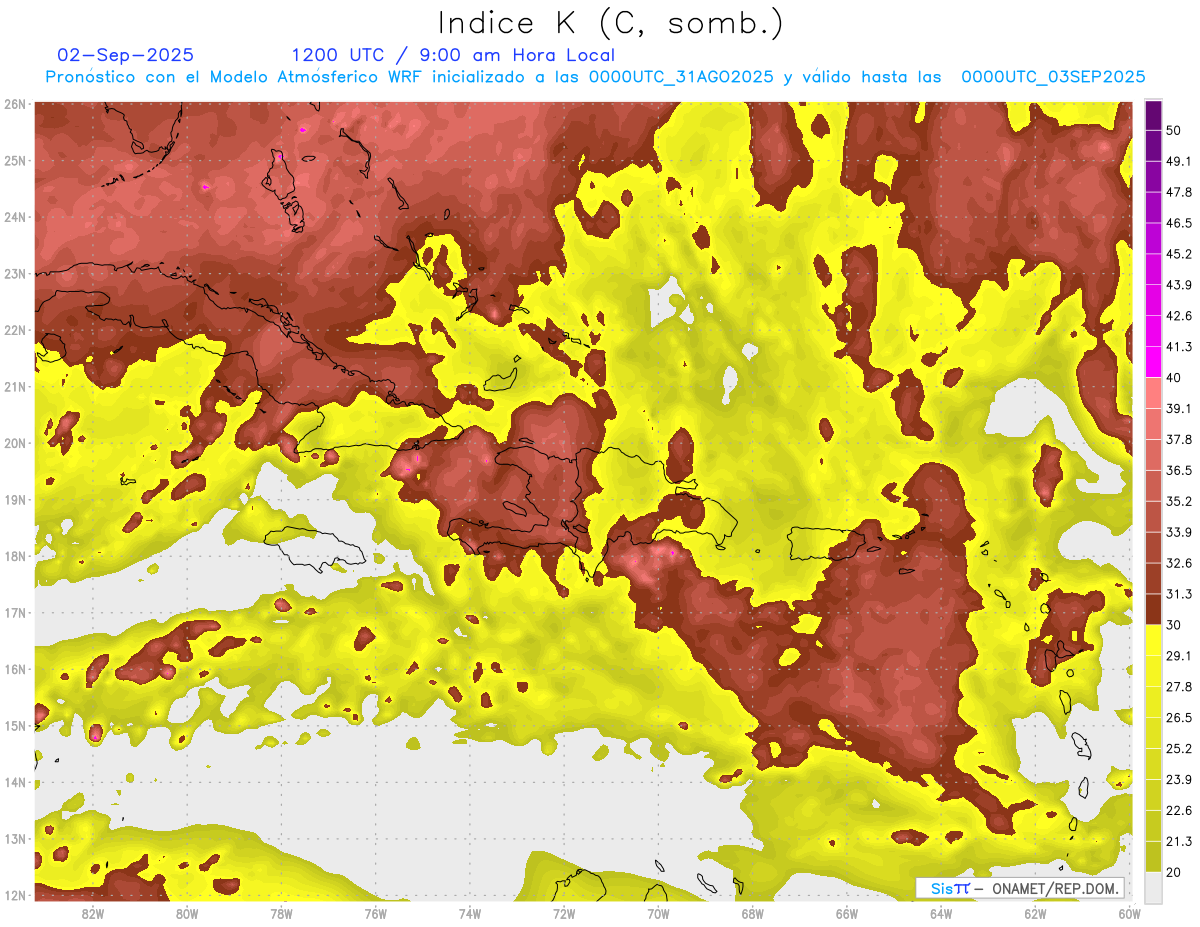Click latitude axis label '19N'
This screenshot has height=927, width=1200.
pyautogui.click(x=15, y=500)
